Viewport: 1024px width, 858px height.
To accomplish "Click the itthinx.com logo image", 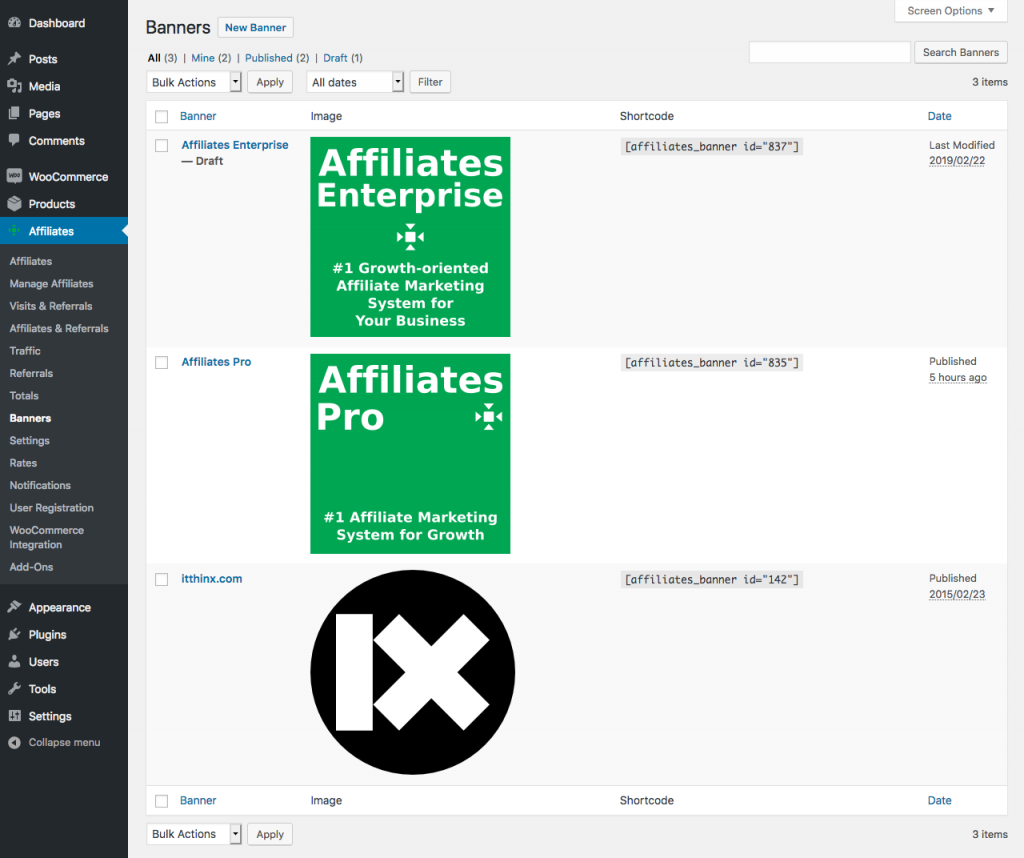I will 413,673.
